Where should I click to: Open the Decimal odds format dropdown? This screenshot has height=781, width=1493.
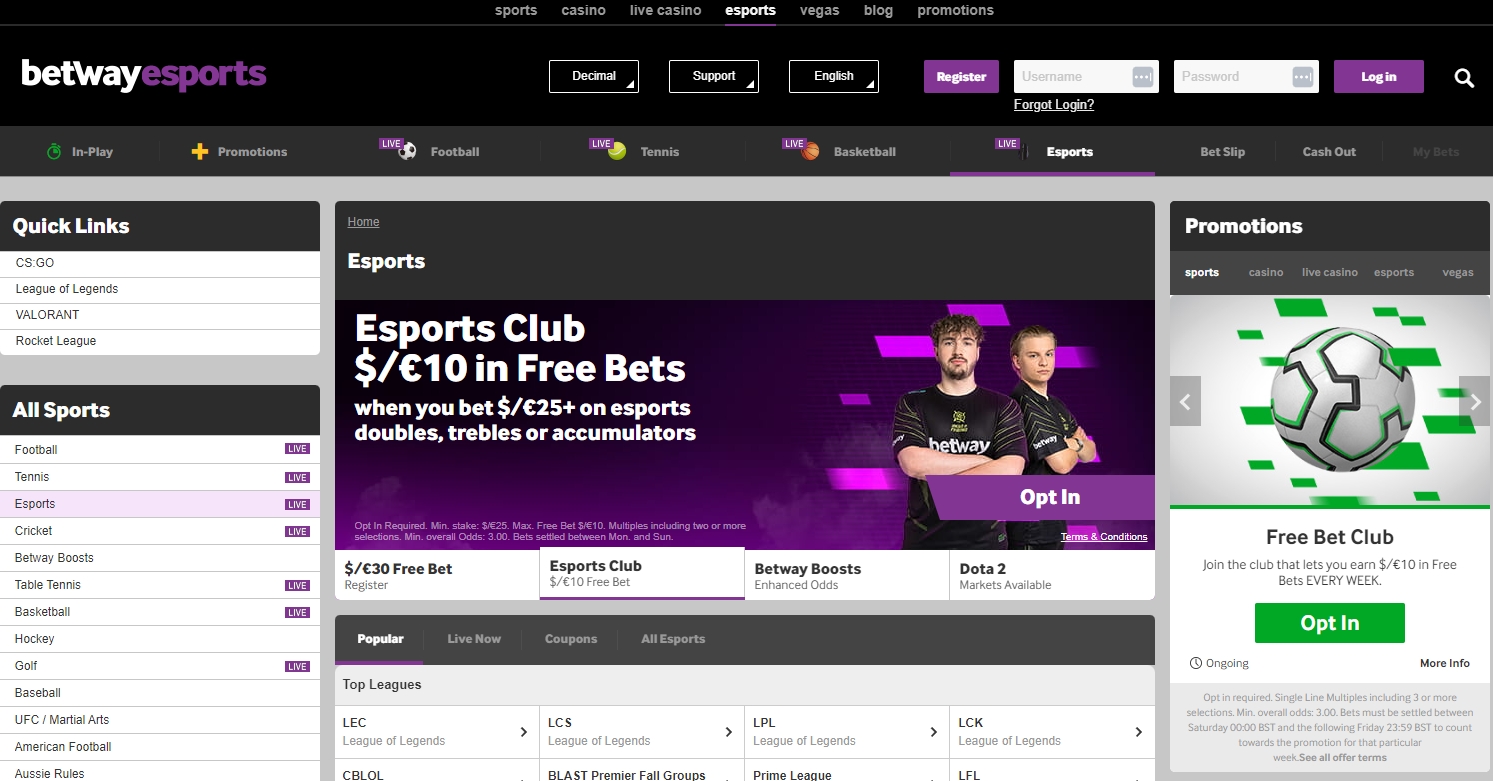click(594, 76)
